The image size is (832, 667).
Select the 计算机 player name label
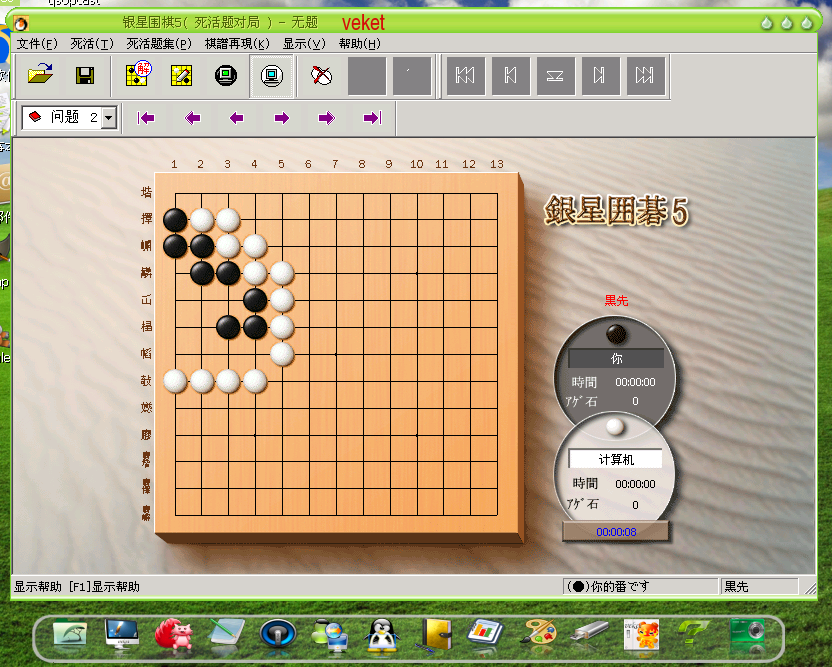click(616, 460)
